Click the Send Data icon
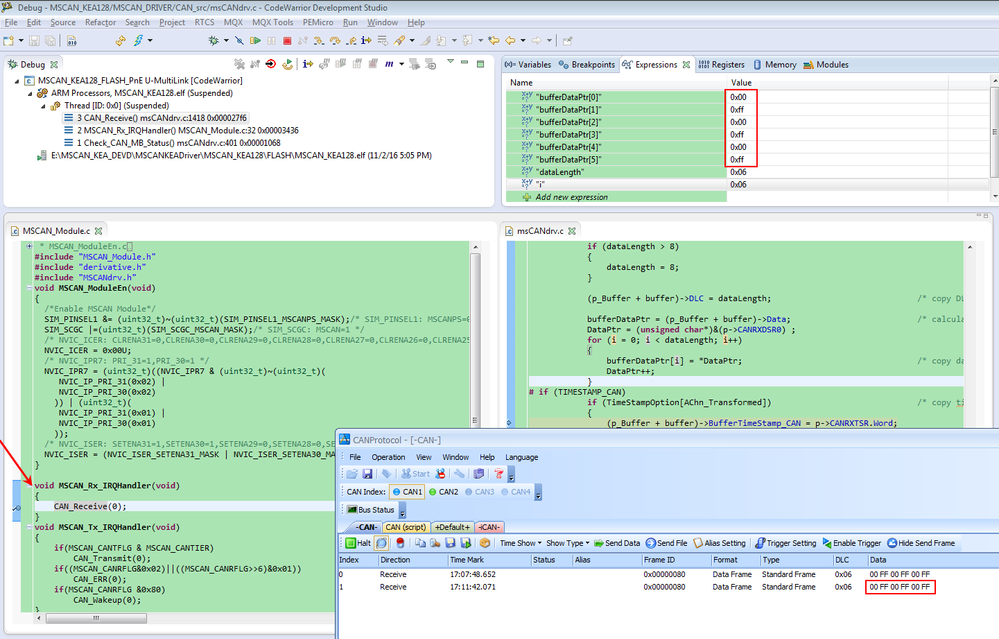The width and height of the screenshot is (999, 639). click(617, 543)
